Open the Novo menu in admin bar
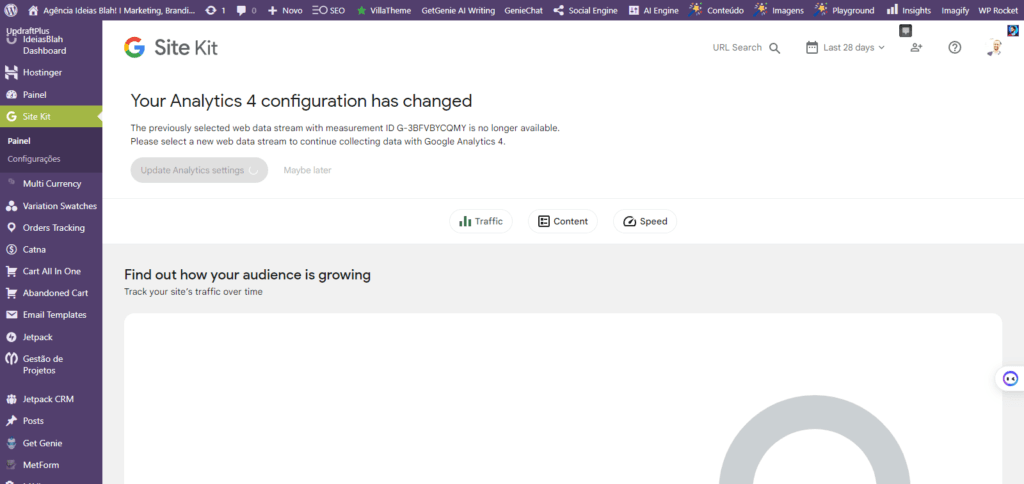 (285, 10)
